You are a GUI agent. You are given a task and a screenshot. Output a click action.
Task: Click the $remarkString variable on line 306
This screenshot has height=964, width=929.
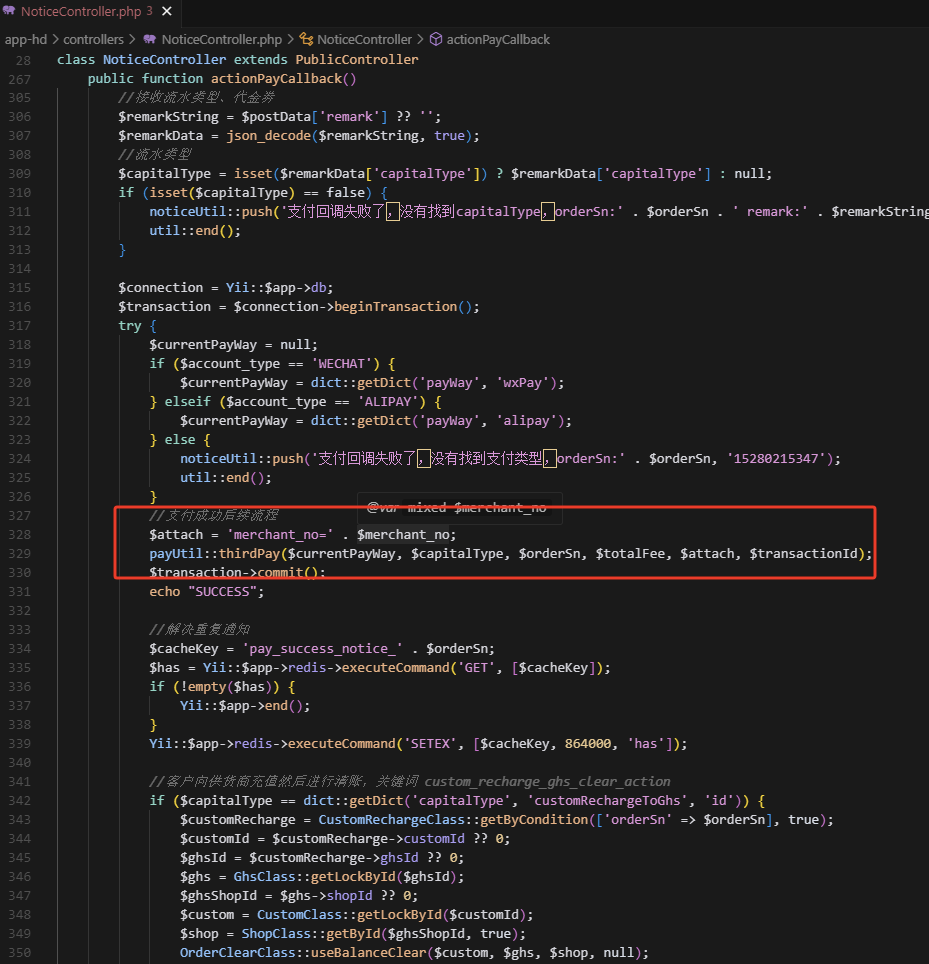pos(168,117)
